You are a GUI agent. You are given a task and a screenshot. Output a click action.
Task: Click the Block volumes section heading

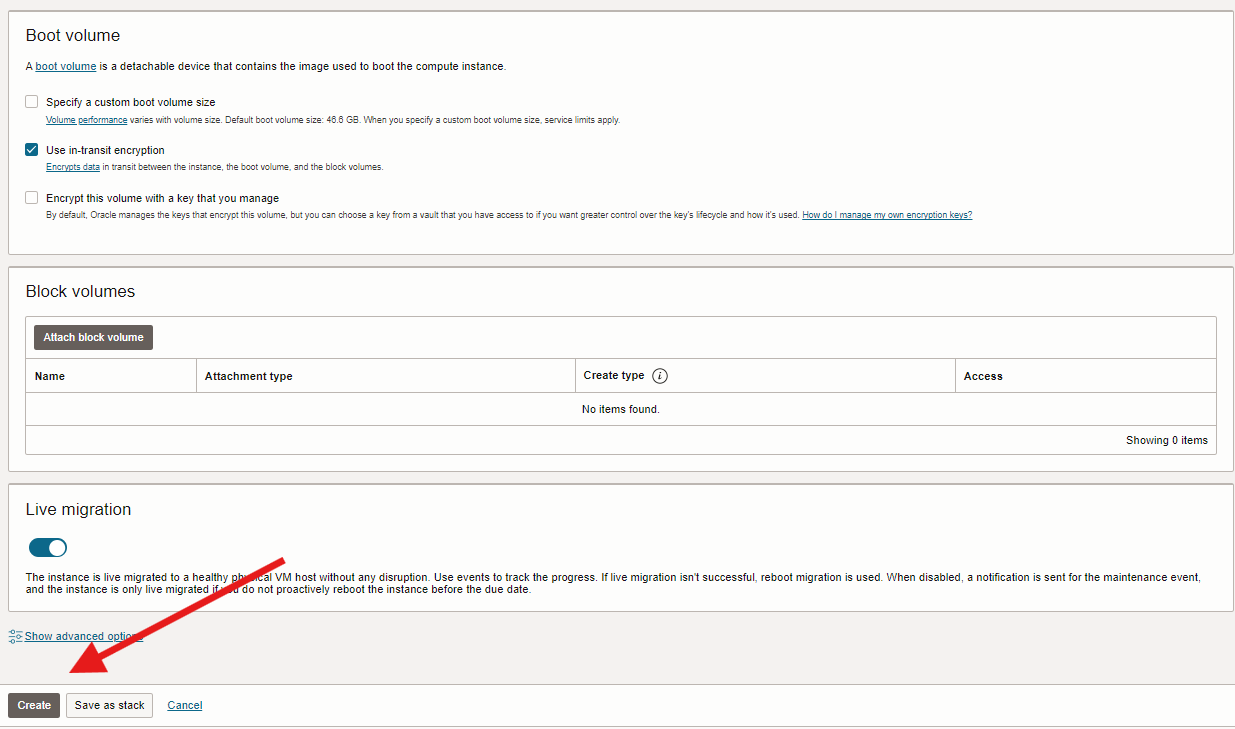pyautogui.click(x=80, y=291)
